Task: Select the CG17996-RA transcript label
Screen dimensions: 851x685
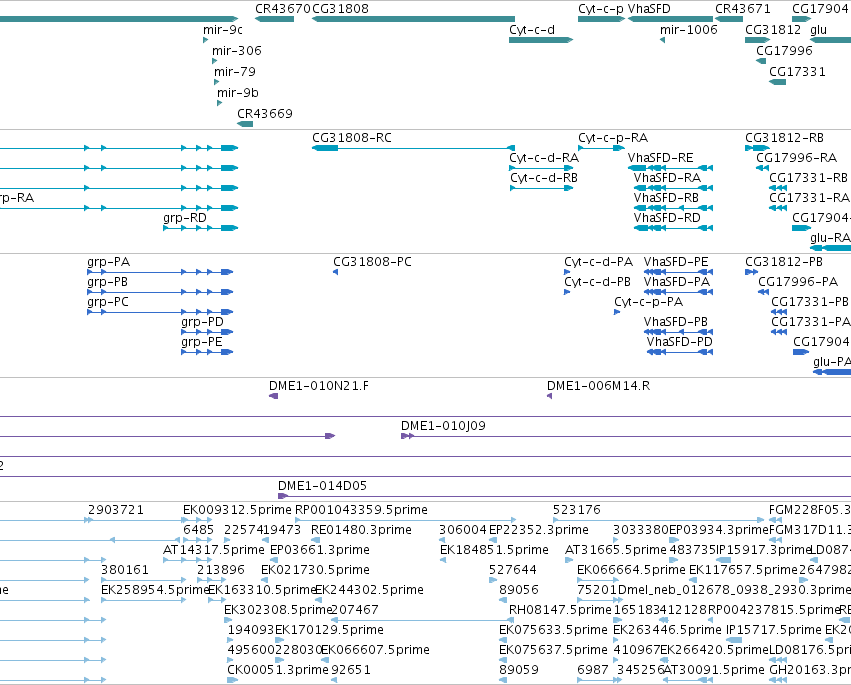Action: pyautogui.click(x=796, y=158)
